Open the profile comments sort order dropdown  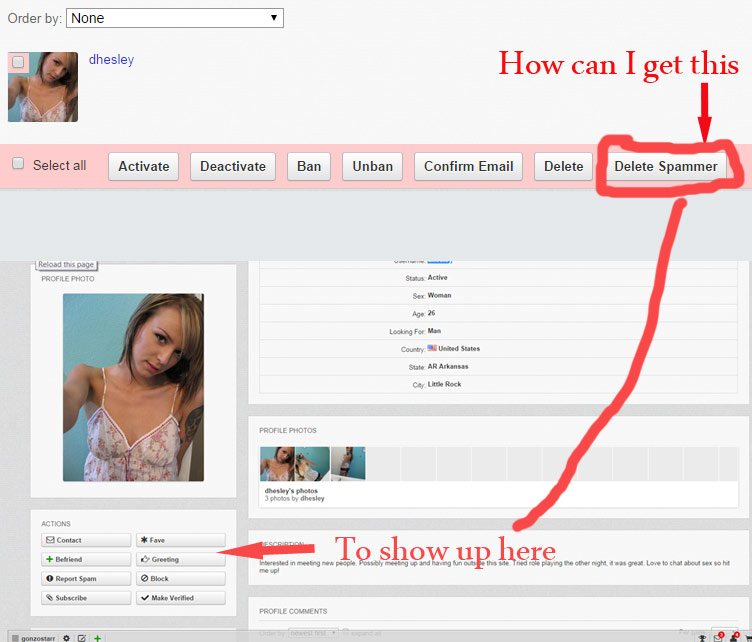click(312, 632)
